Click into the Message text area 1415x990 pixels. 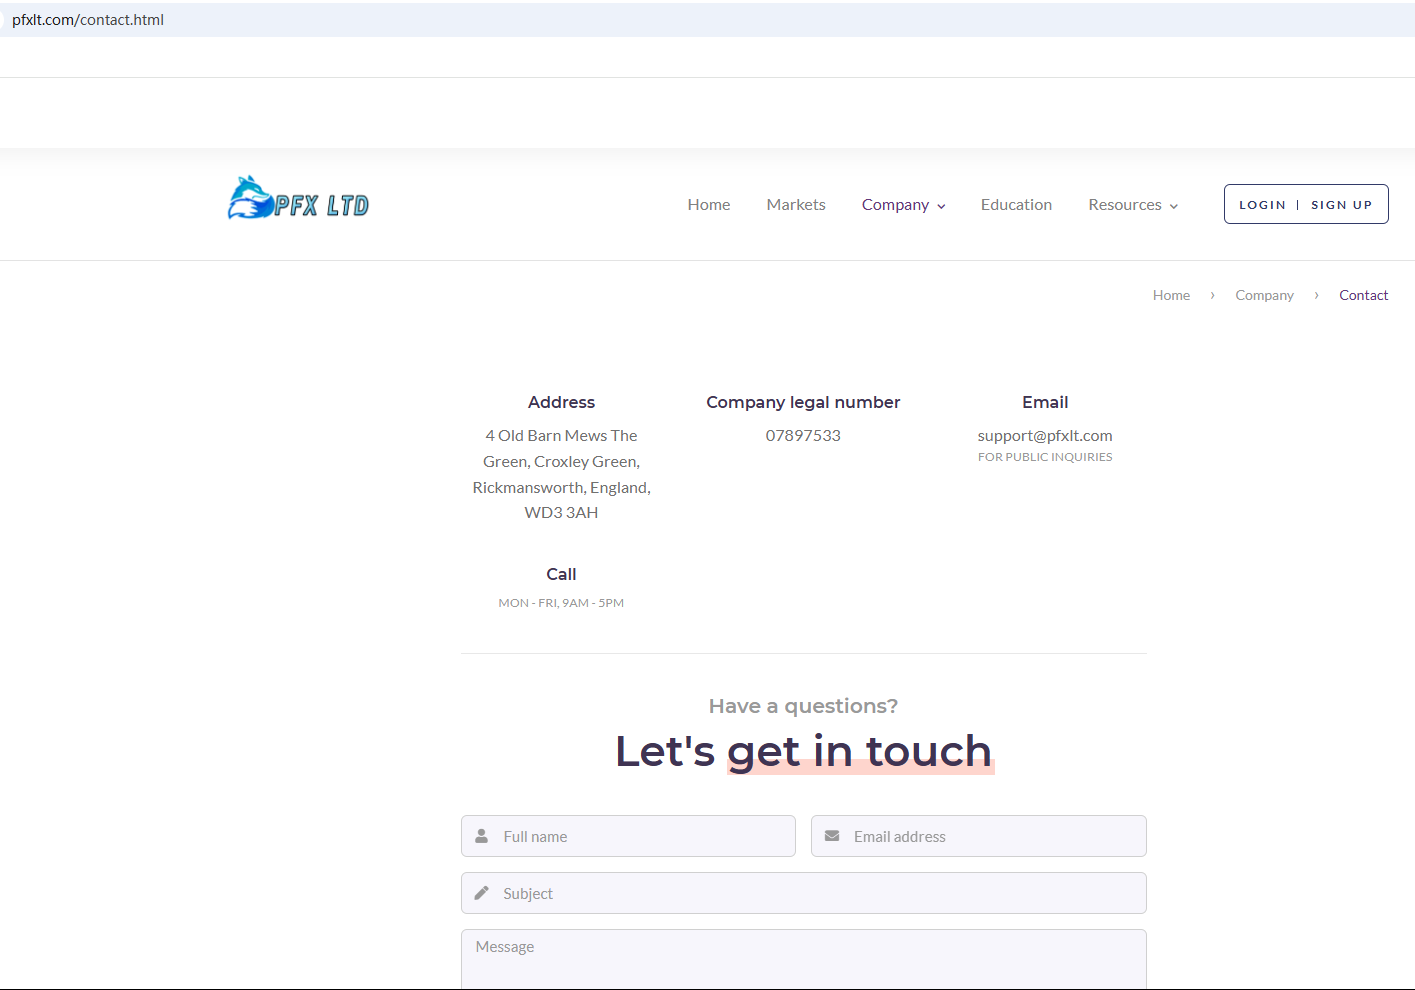tap(804, 959)
